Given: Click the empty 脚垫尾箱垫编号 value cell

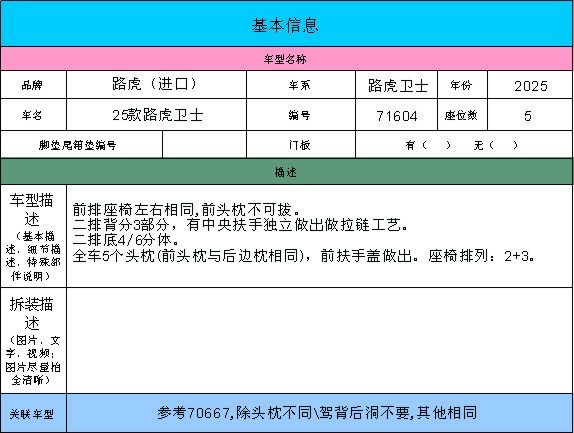Looking at the screenshot, I should pyautogui.click(x=204, y=145).
